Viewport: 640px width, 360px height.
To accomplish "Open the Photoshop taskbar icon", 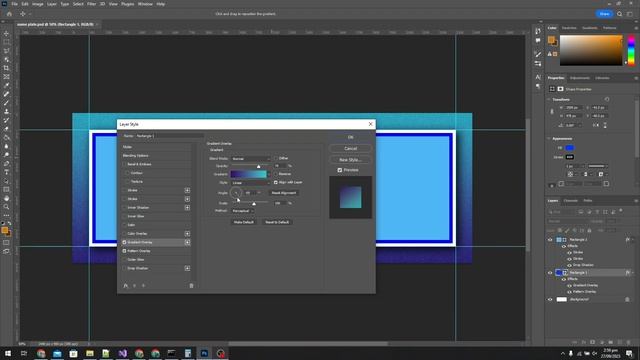I will (x=204, y=353).
